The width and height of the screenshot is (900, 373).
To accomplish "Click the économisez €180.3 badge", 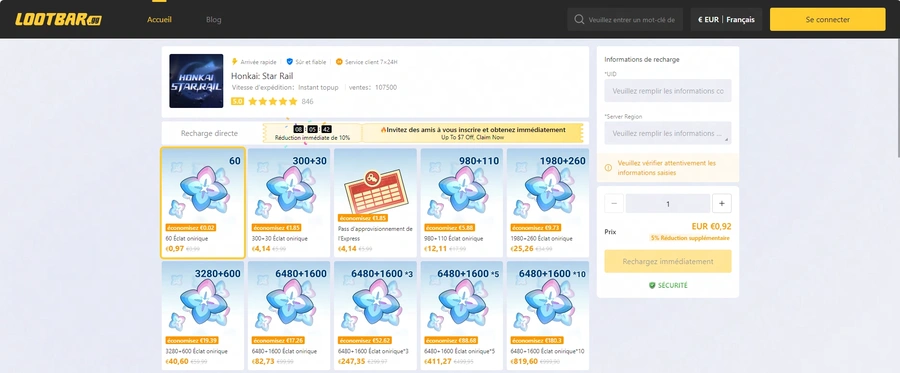I will pyautogui.click(x=537, y=340).
